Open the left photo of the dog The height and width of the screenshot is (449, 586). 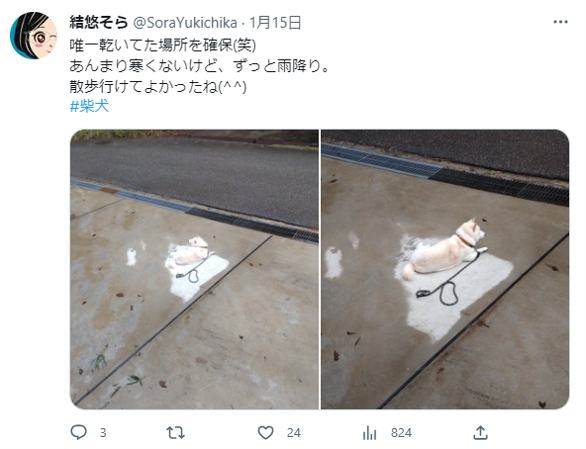pyautogui.click(x=194, y=269)
